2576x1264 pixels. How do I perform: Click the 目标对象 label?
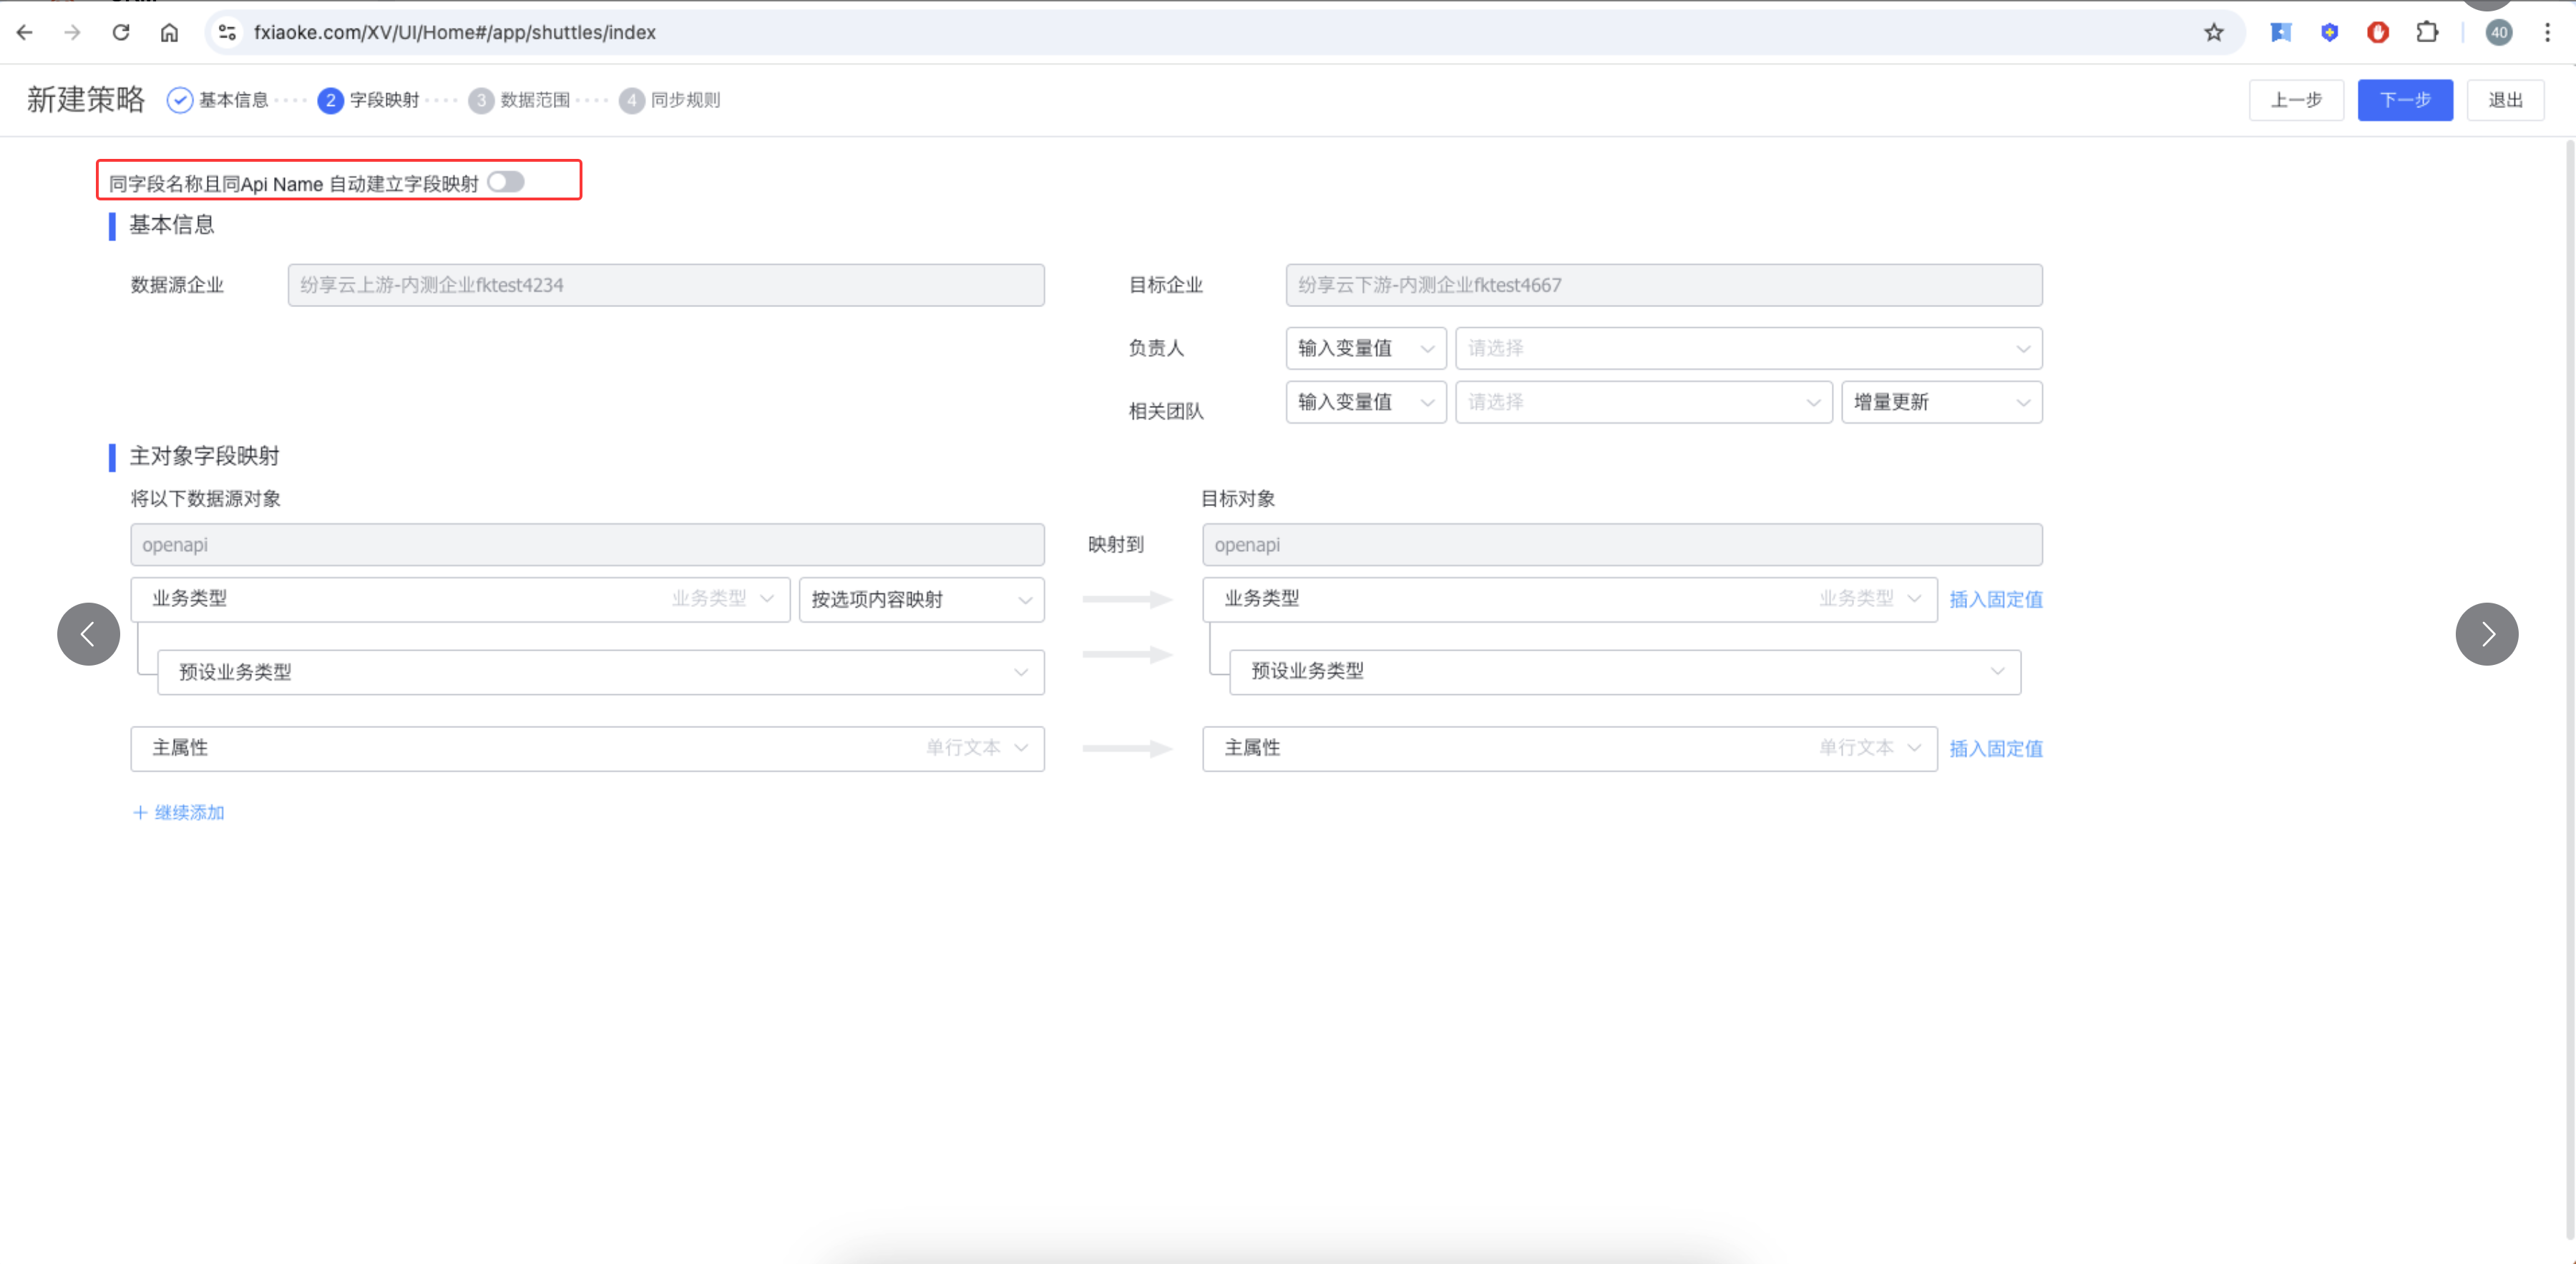click(1238, 499)
